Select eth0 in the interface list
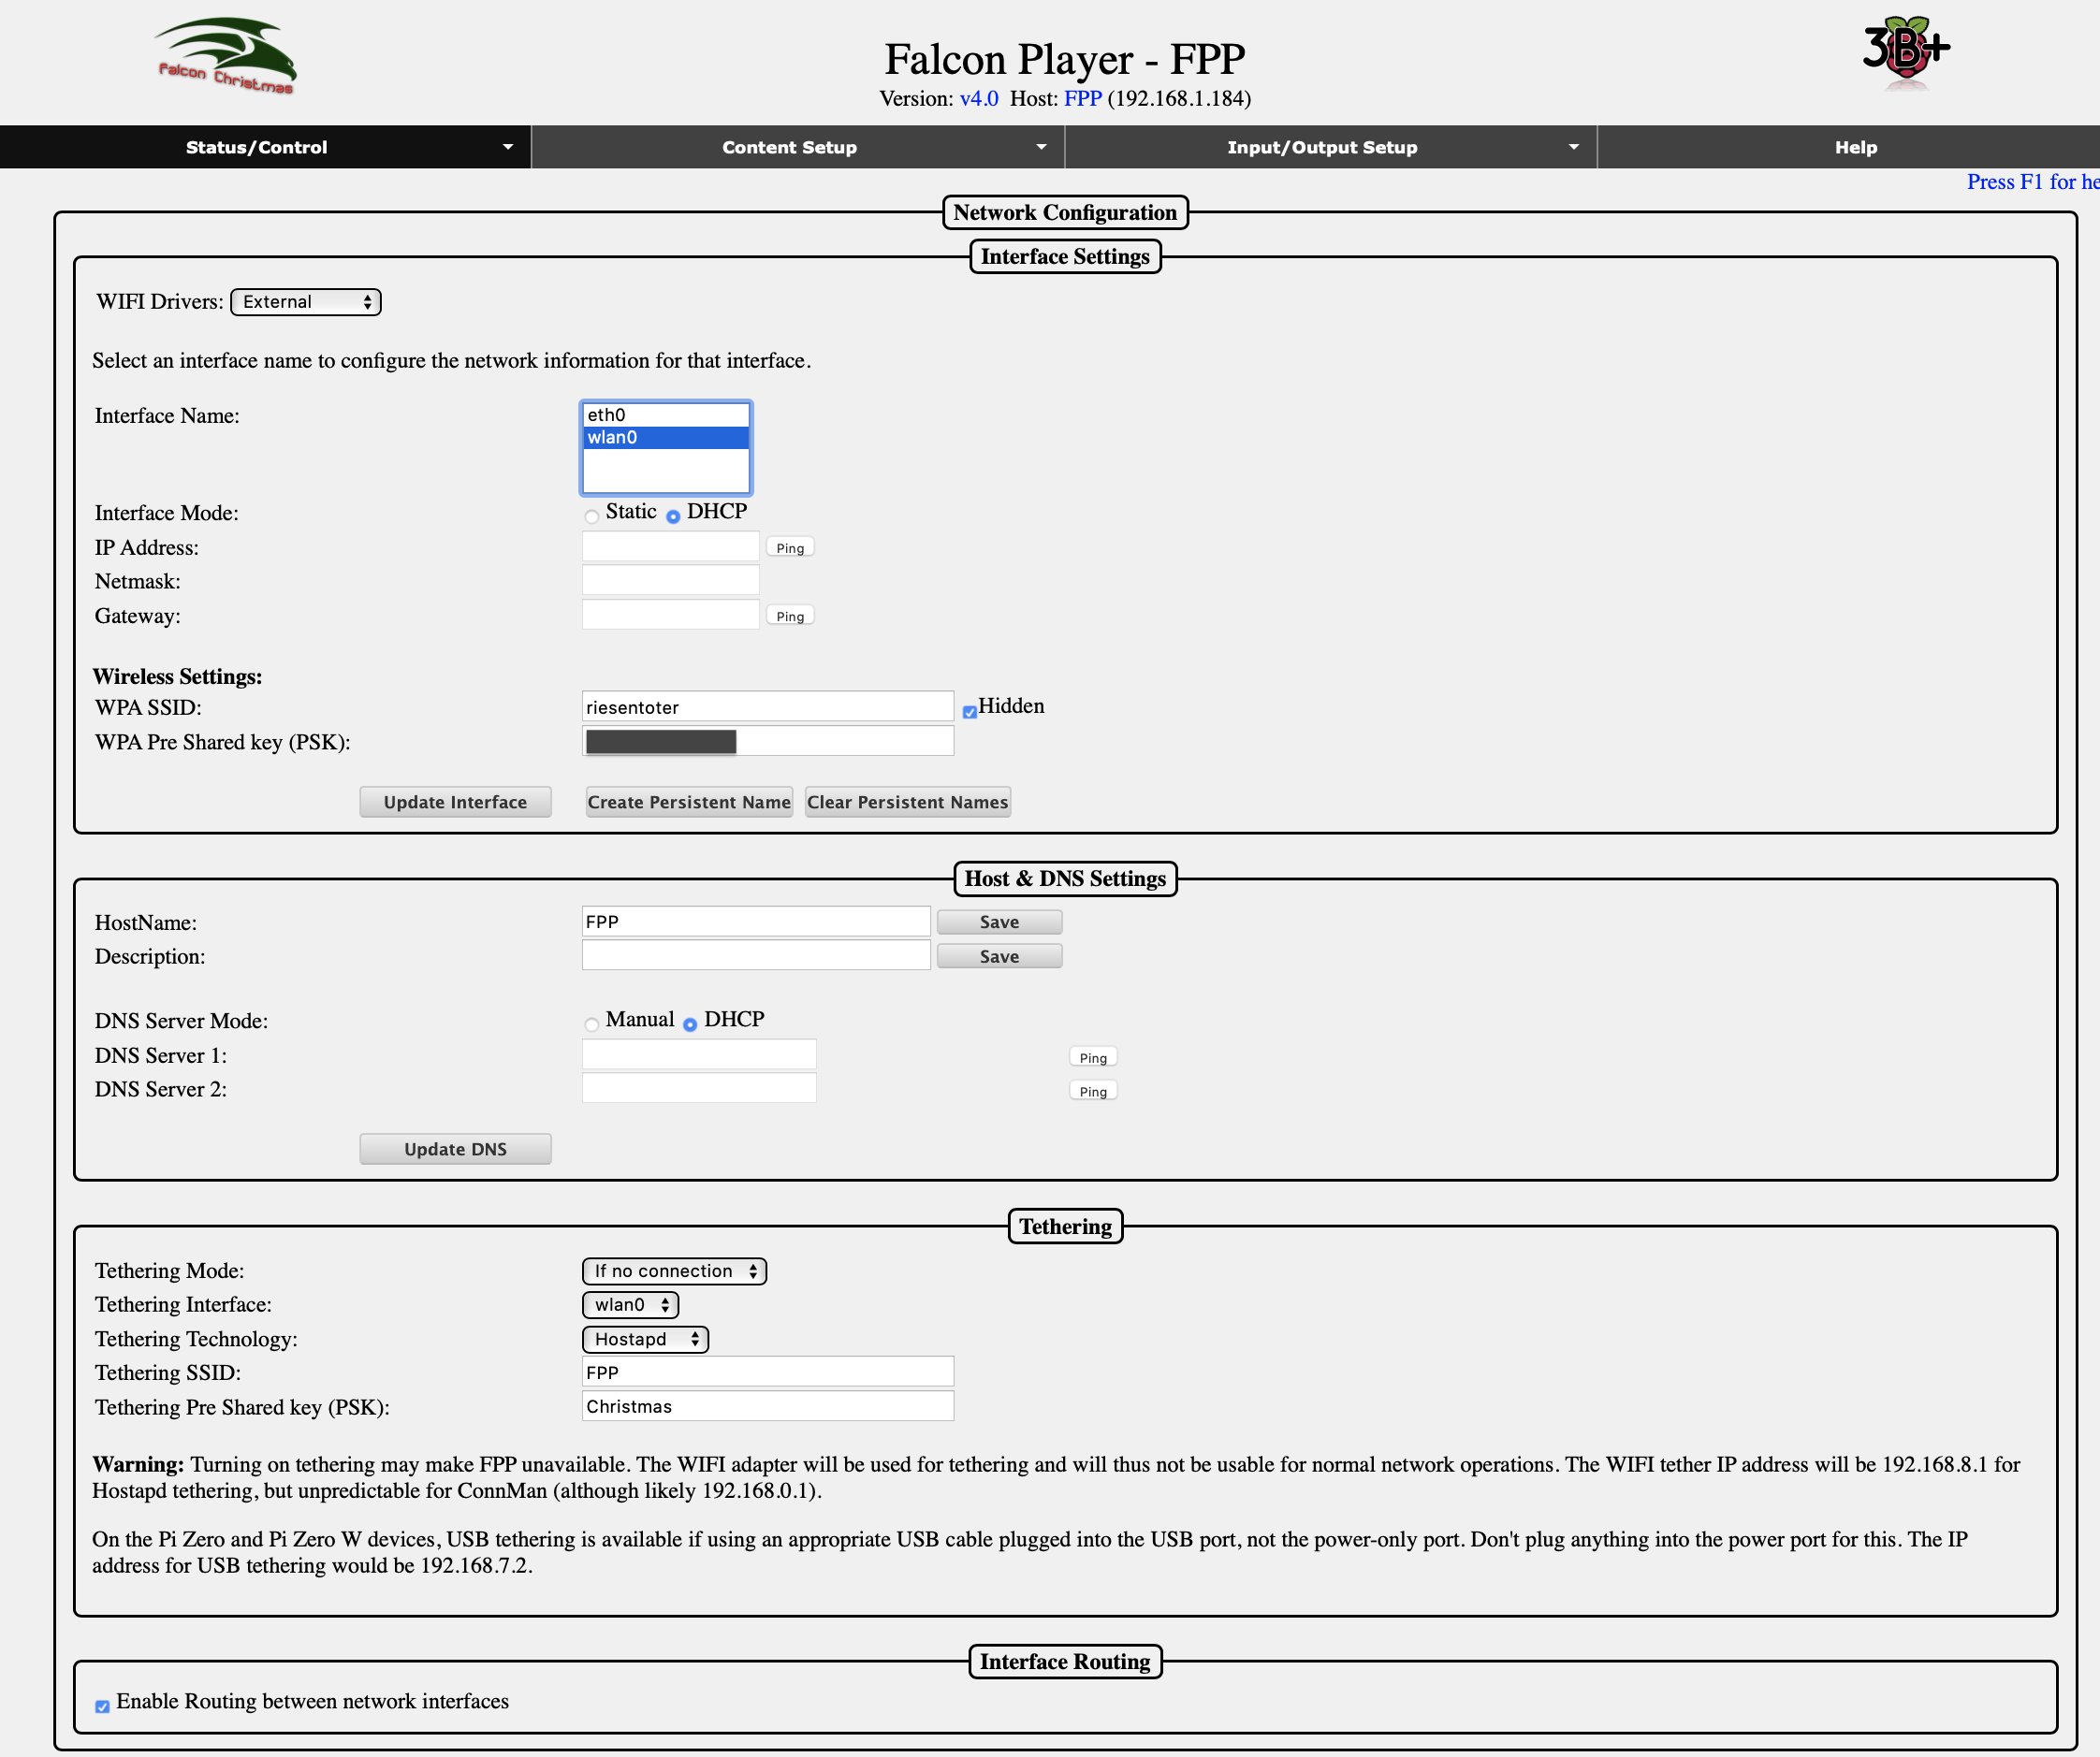Viewport: 2100px width, 1757px height. pyautogui.click(x=666, y=415)
